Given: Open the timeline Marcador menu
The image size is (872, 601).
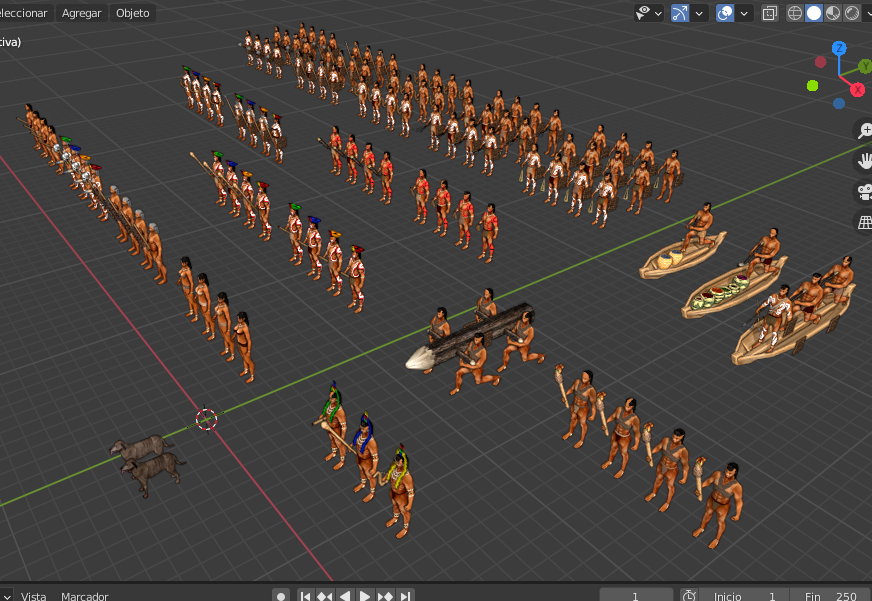Looking at the screenshot, I should 85,596.
